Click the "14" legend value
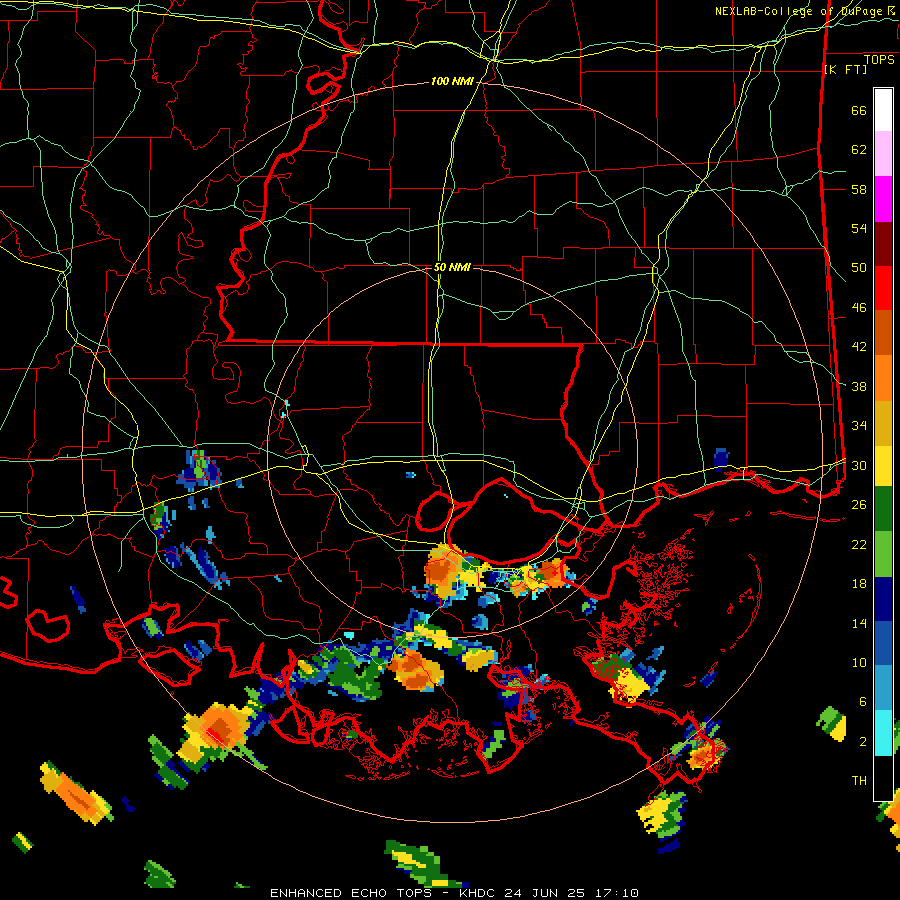This screenshot has height=900, width=900. tap(859, 623)
